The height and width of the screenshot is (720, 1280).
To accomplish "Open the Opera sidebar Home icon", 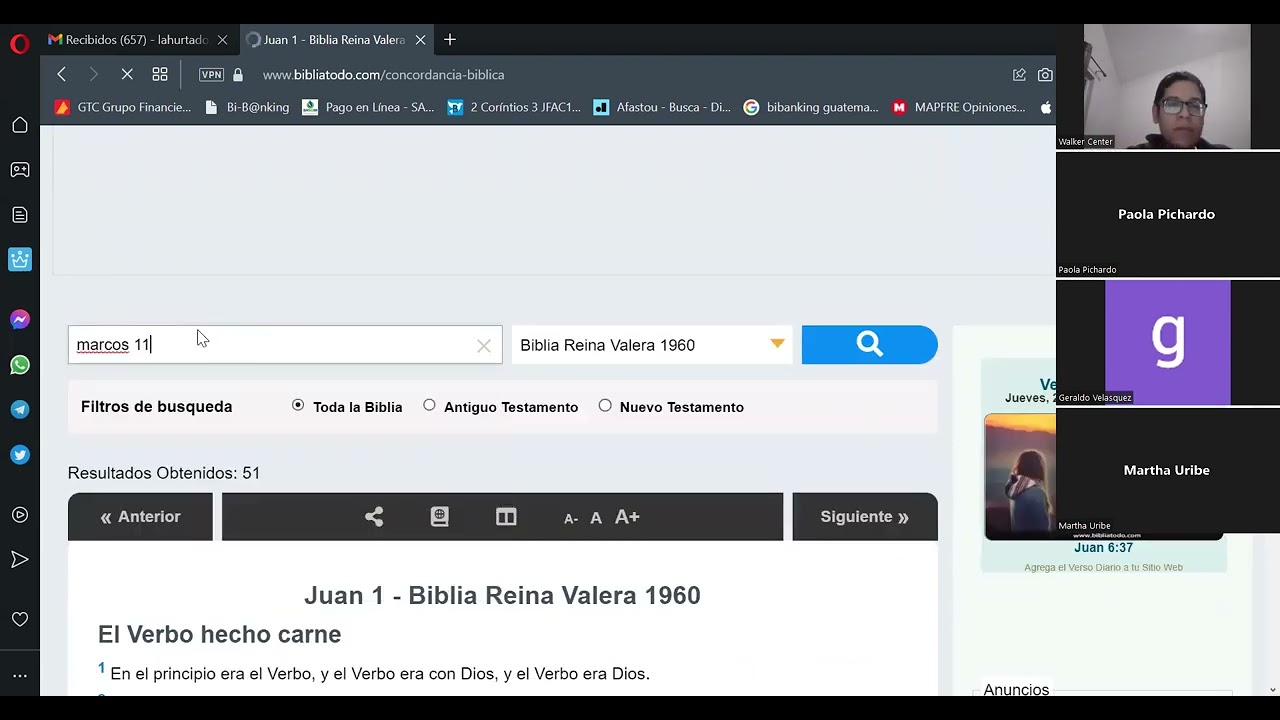I will [x=20, y=125].
